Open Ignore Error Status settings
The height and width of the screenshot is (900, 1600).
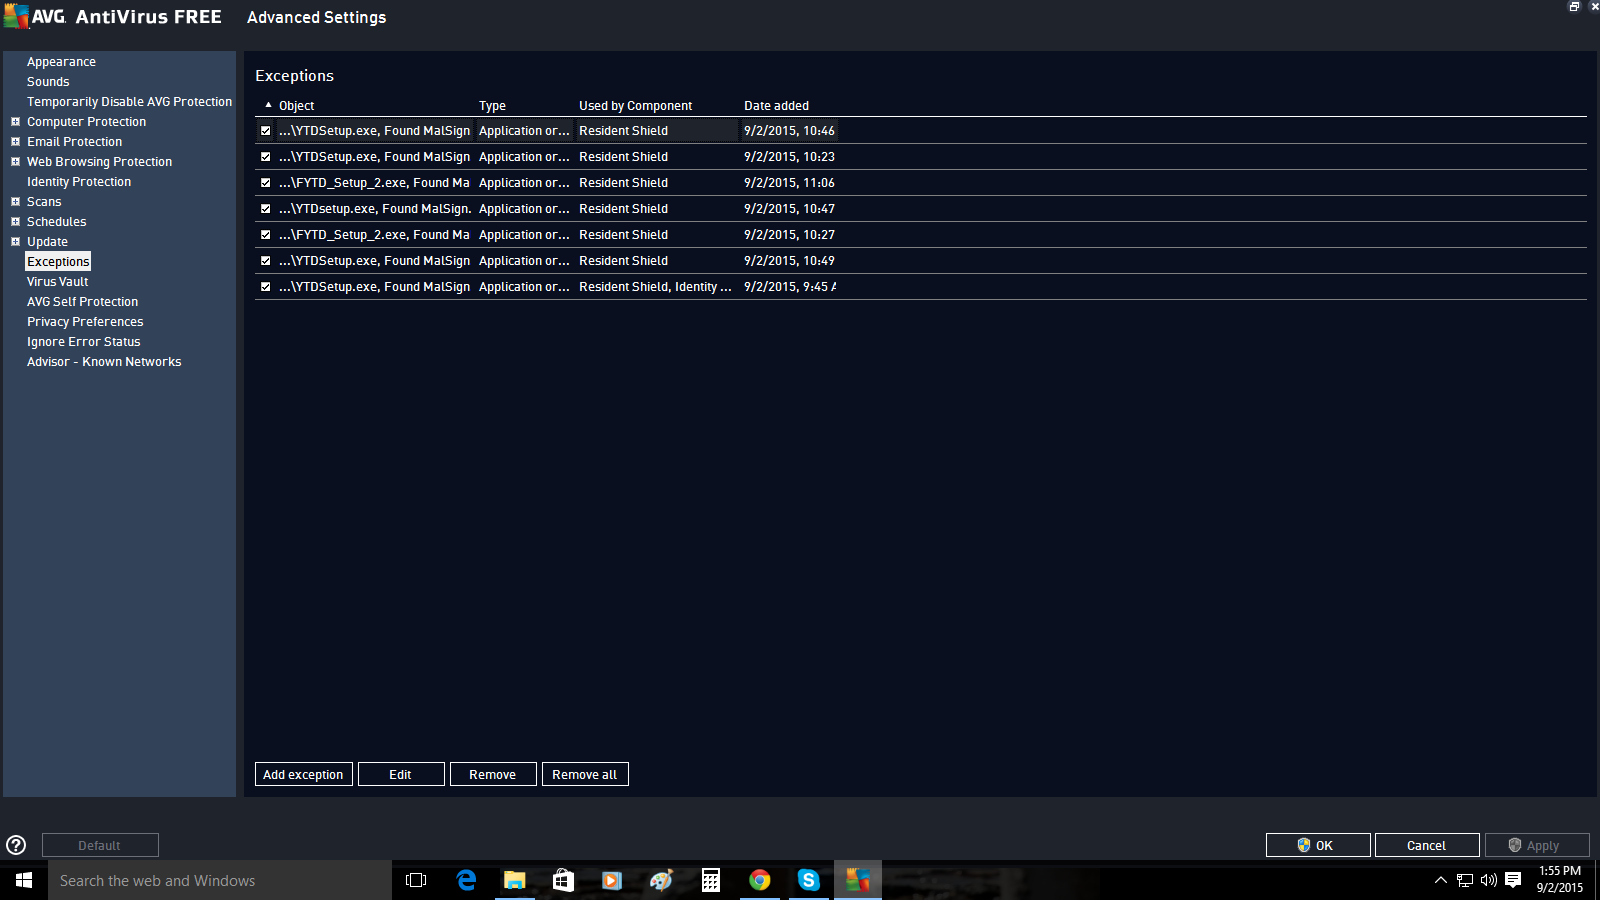pyautogui.click(x=83, y=342)
